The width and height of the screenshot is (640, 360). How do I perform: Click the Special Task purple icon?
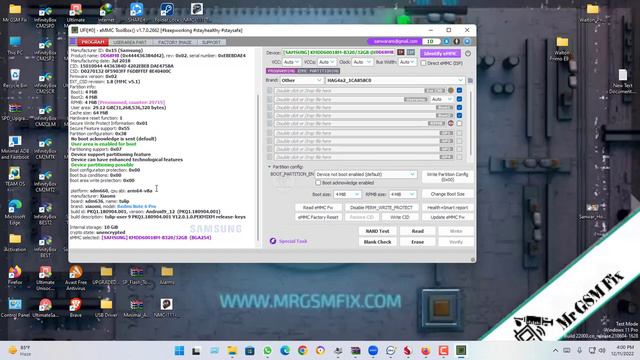pos(273,241)
